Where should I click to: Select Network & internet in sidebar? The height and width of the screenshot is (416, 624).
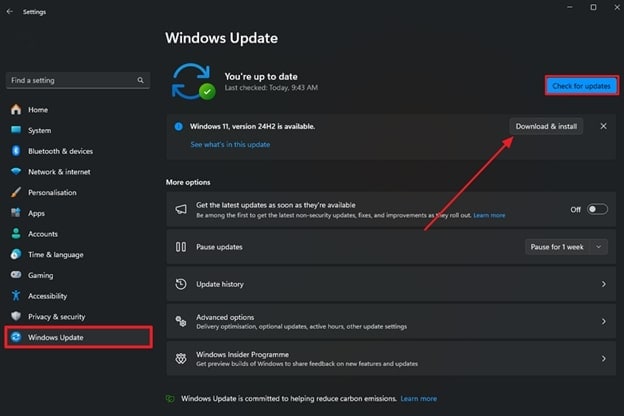(x=78, y=172)
